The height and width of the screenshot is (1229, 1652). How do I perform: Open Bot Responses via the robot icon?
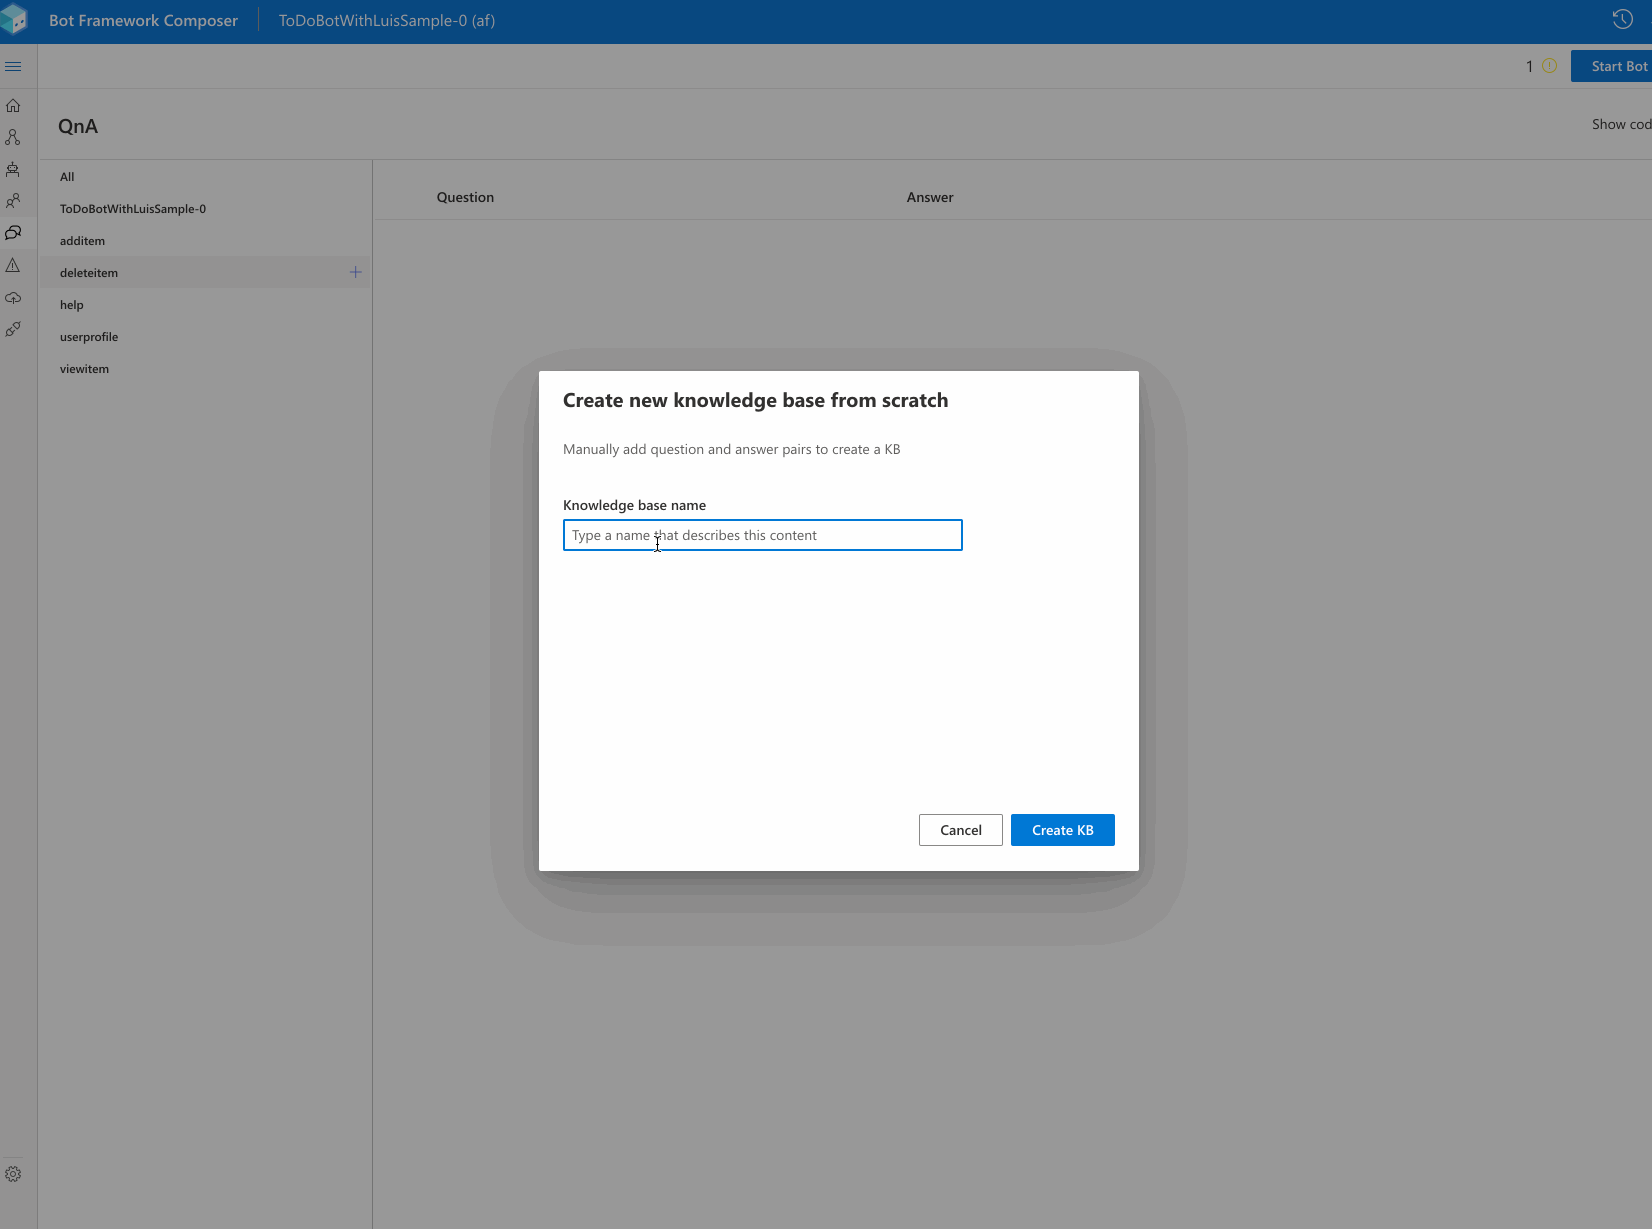pyautogui.click(x=14, y=169)
